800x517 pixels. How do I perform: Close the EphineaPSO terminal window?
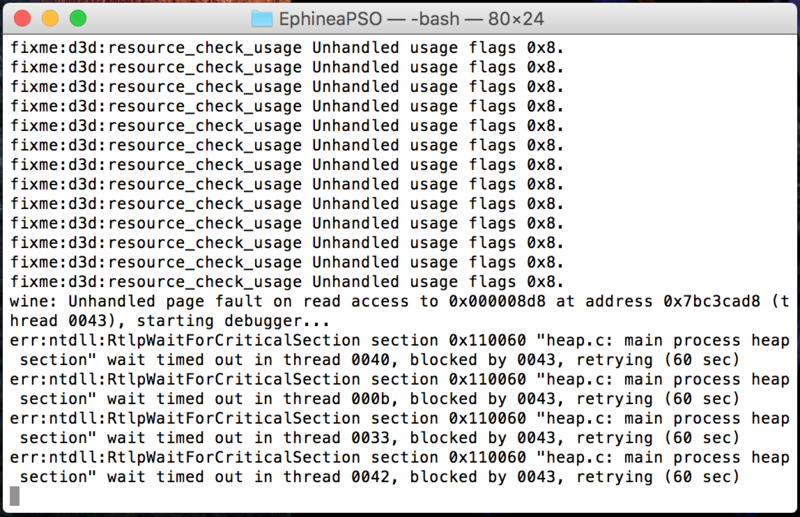coord(22,19)
